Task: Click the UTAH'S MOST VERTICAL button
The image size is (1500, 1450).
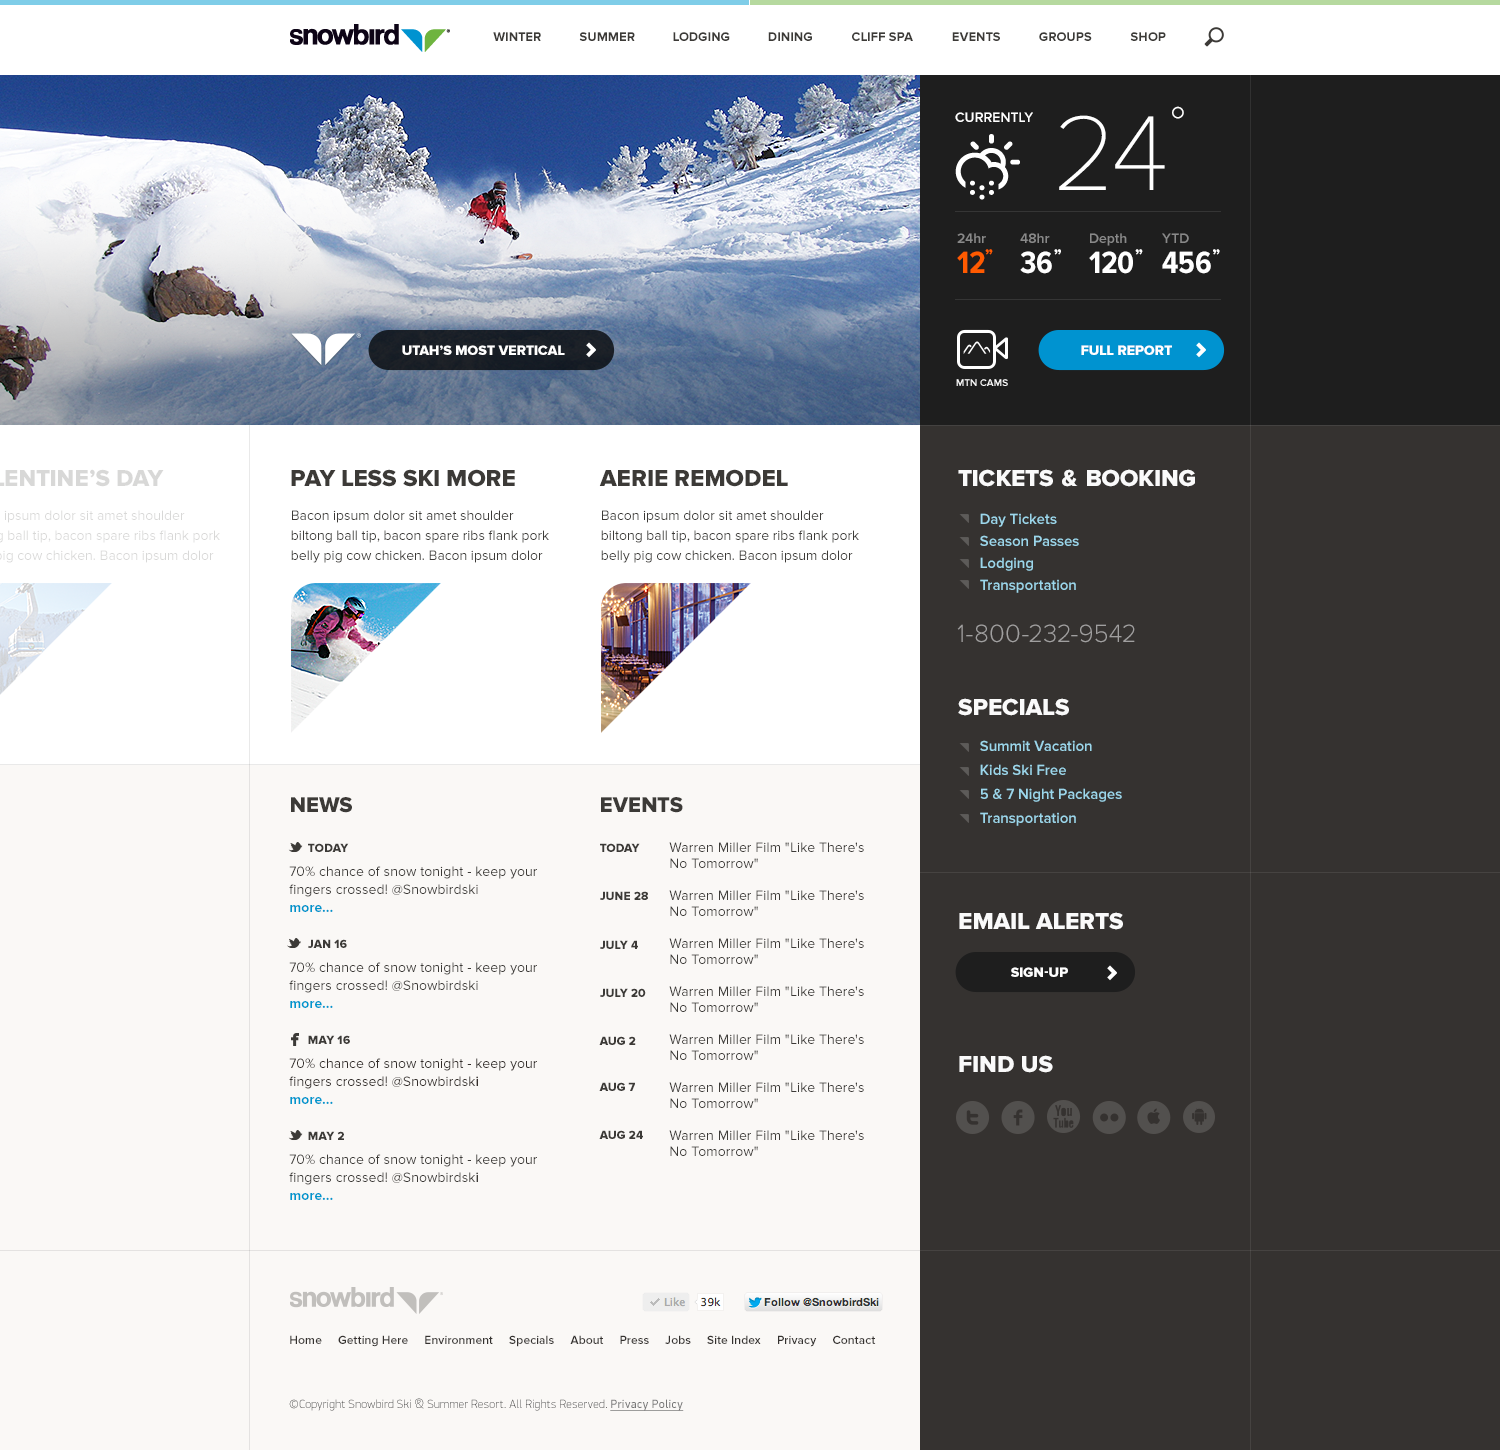Action: [x=491, y=350]
